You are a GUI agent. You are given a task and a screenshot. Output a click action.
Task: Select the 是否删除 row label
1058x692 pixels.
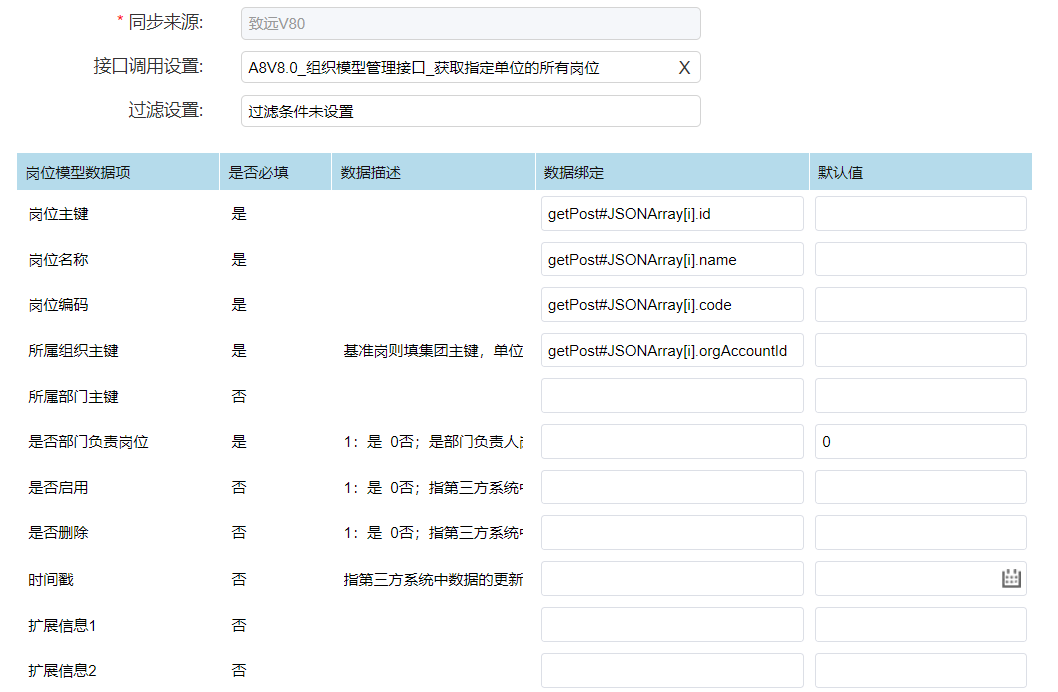pyautogui.click(x=59, y=533)
